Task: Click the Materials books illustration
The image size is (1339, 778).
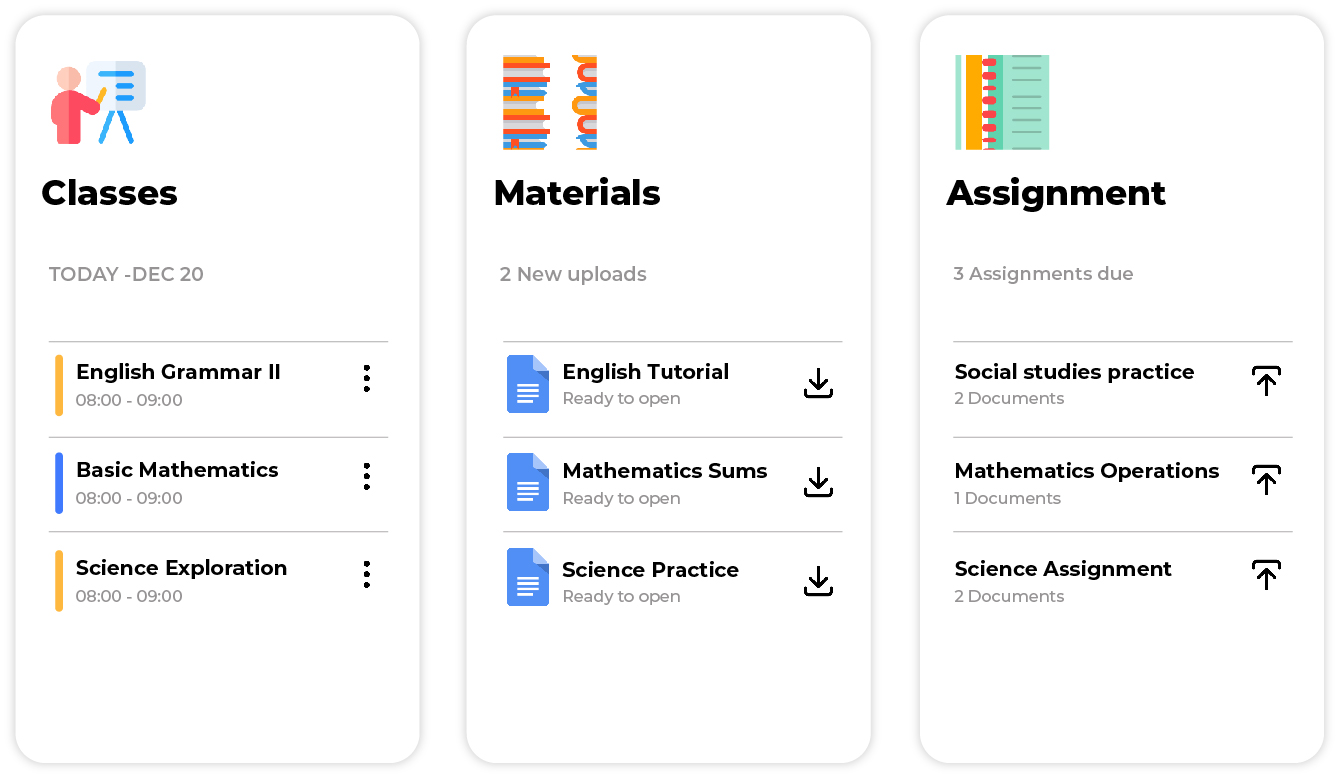Action: click(549, 102)
